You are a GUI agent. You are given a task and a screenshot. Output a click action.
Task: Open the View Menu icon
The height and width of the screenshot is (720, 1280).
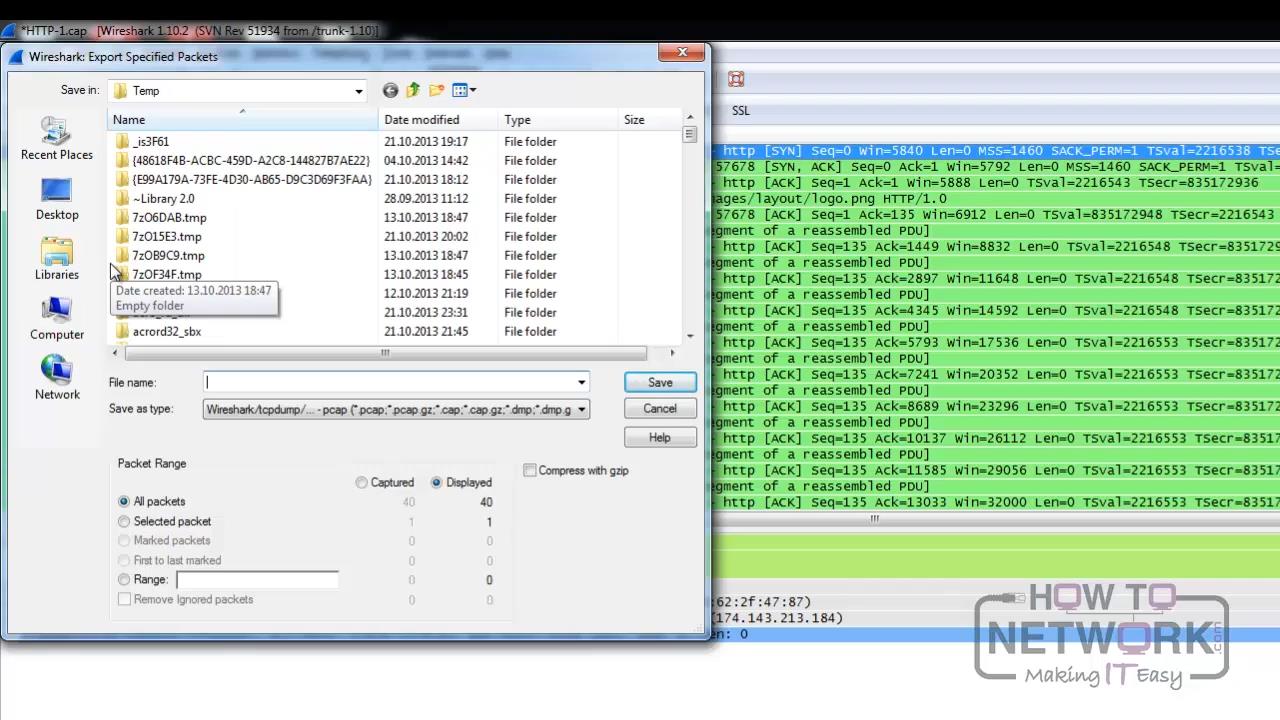tap(464, 90)
